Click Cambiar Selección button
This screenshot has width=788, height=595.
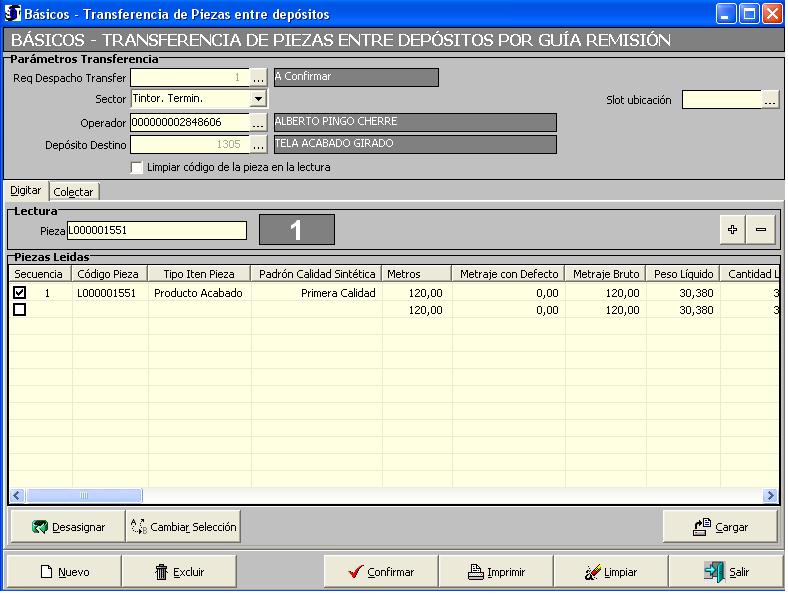pos(184,526)
